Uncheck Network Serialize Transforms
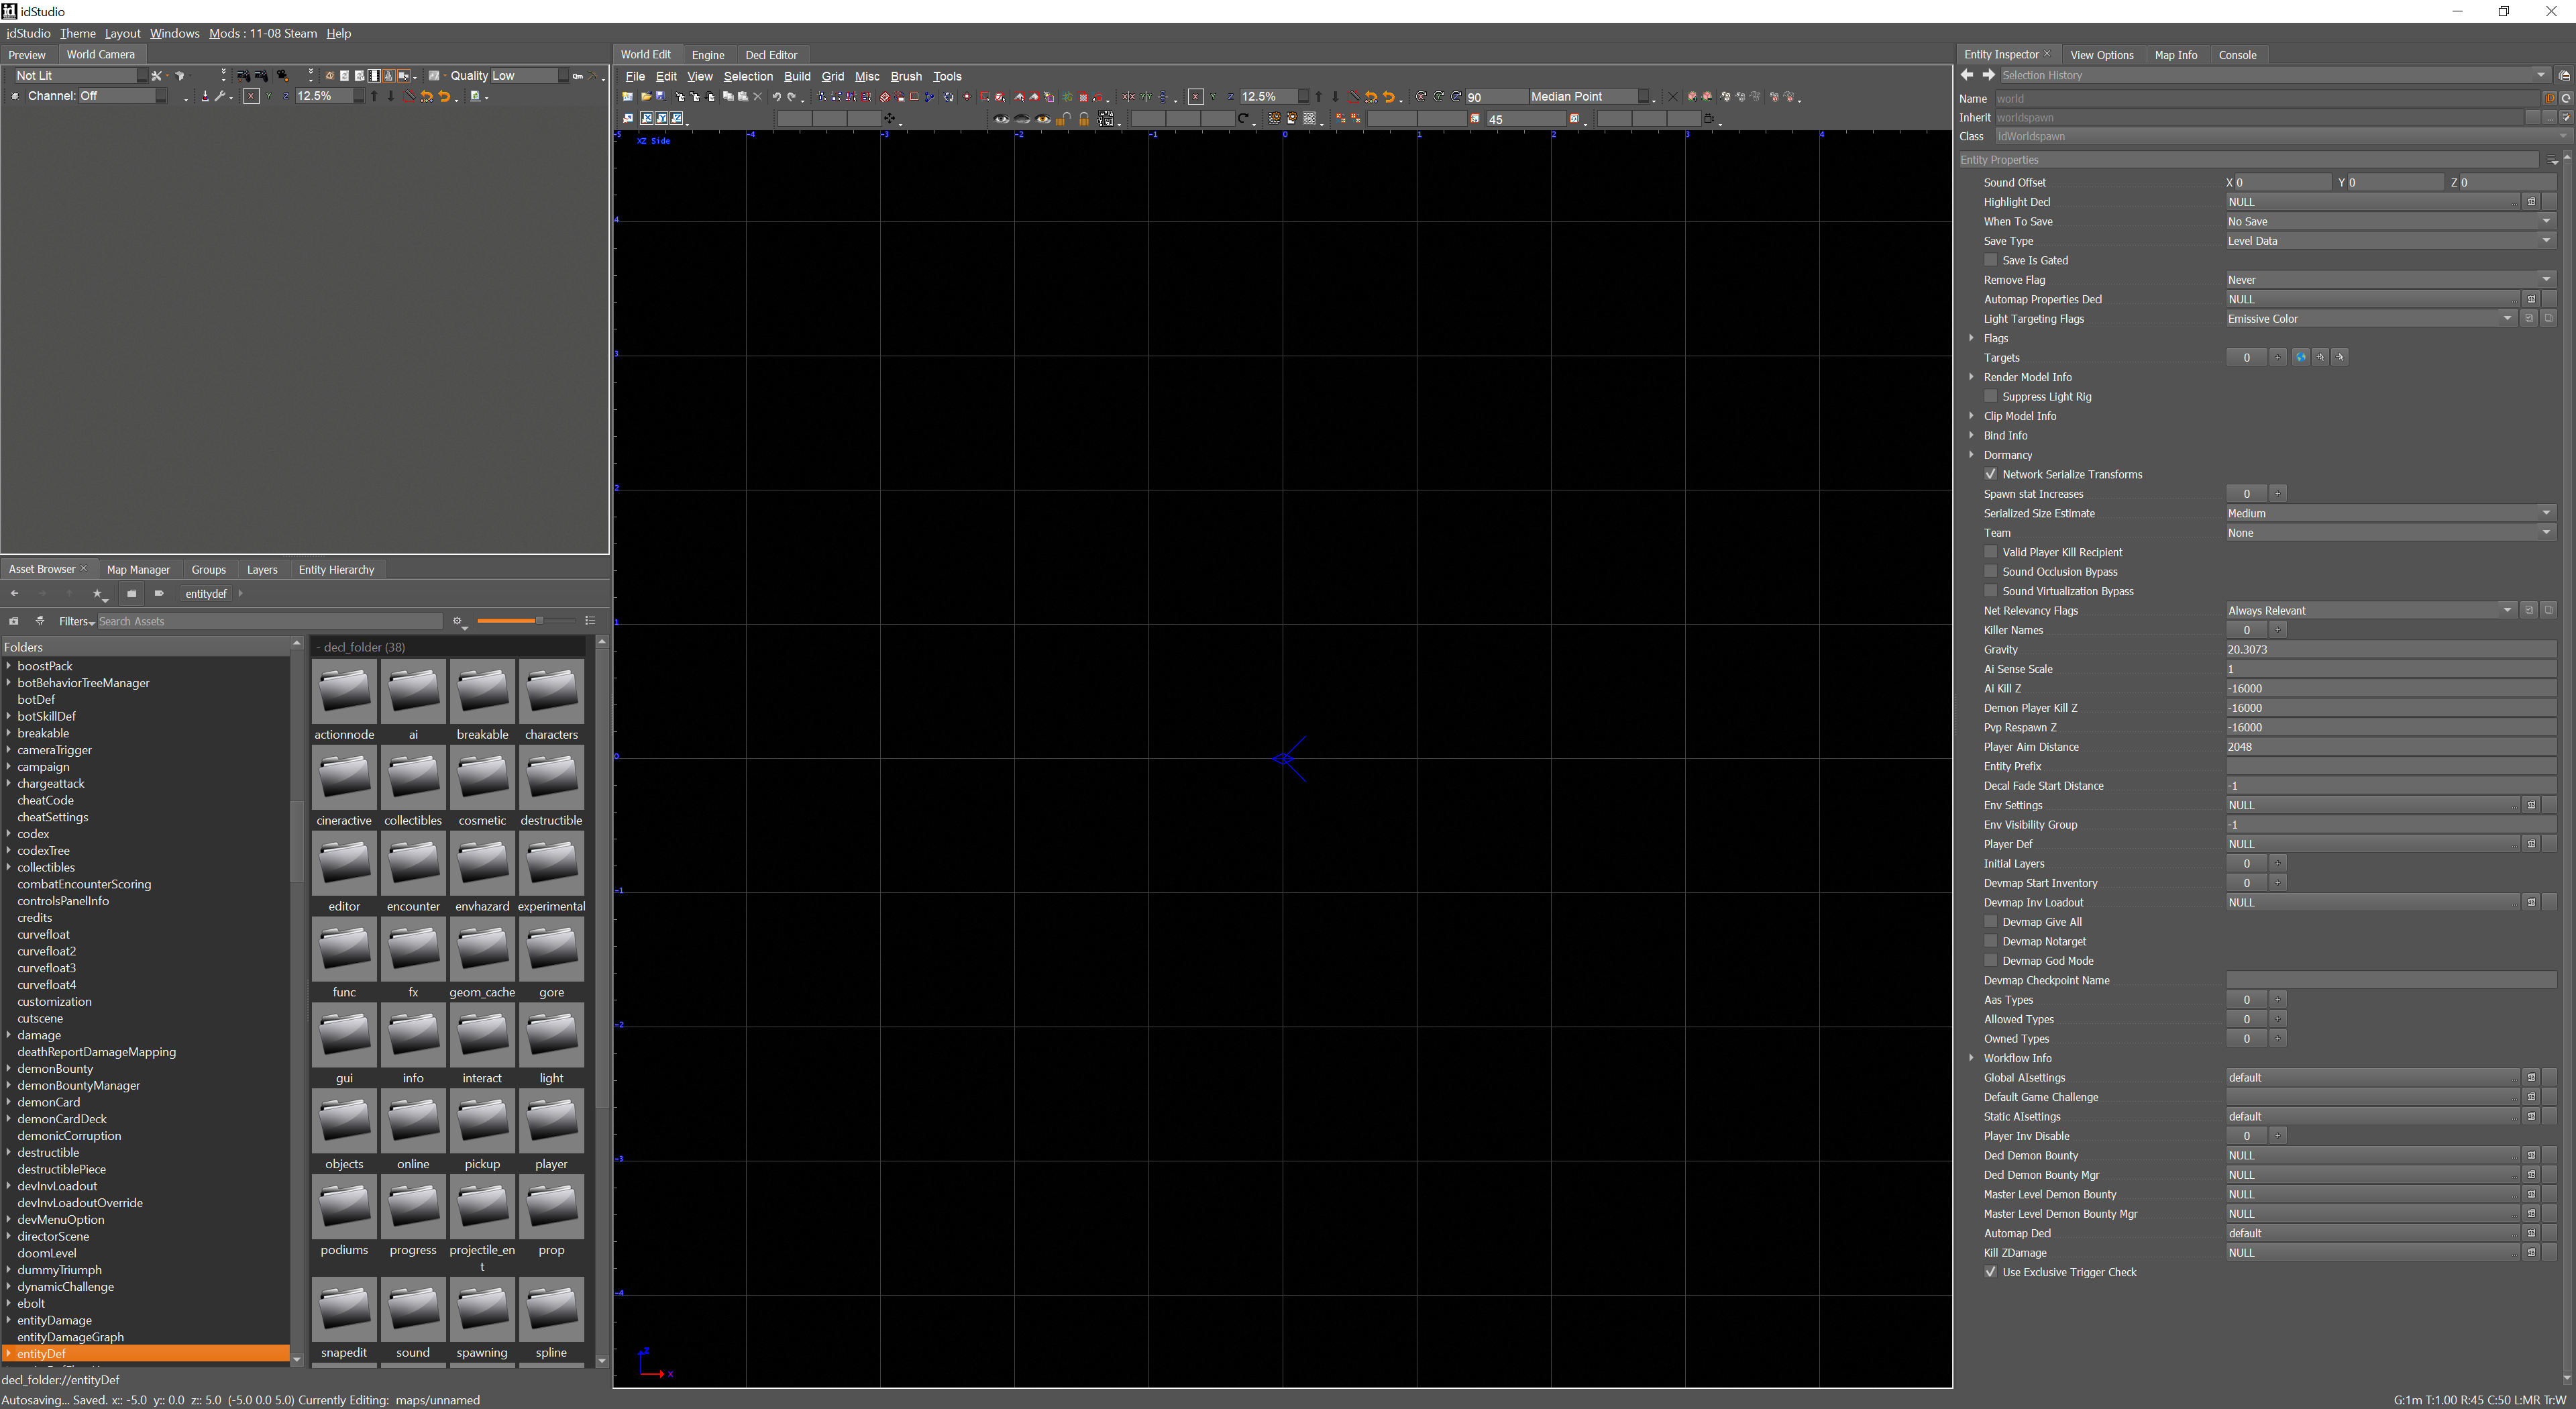This screenshot has height=1409, width=2576. pos(1991,474)
